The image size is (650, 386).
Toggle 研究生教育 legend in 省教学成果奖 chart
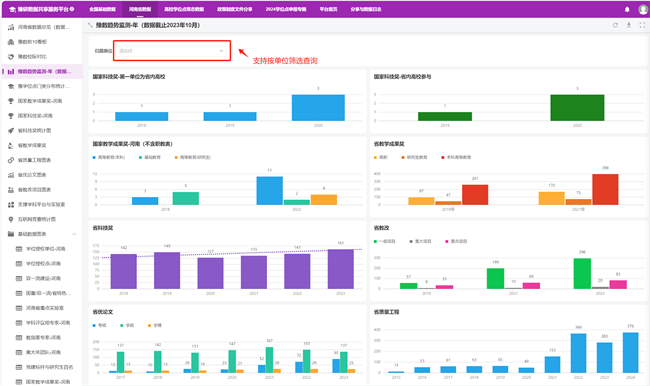(414, 158)
